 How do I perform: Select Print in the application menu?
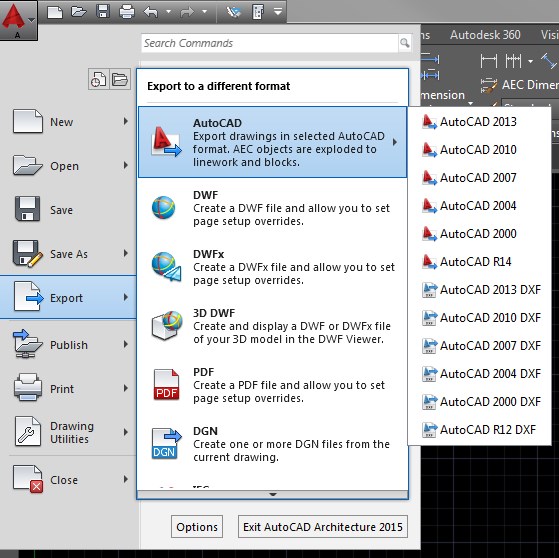(x=68, y=389)
